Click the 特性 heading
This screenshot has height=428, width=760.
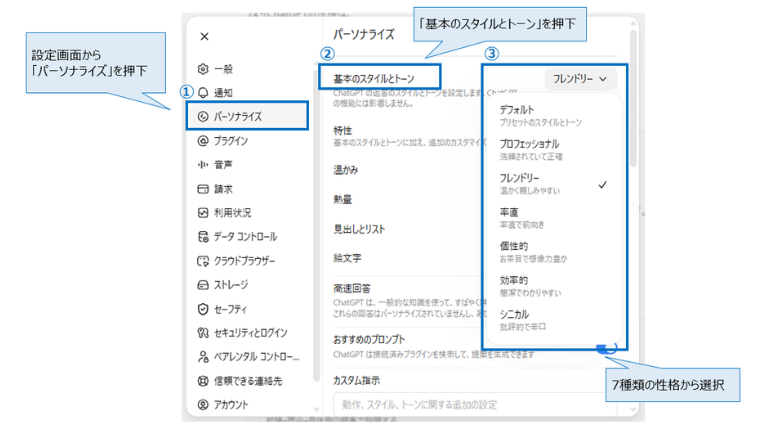pos(343,130)
